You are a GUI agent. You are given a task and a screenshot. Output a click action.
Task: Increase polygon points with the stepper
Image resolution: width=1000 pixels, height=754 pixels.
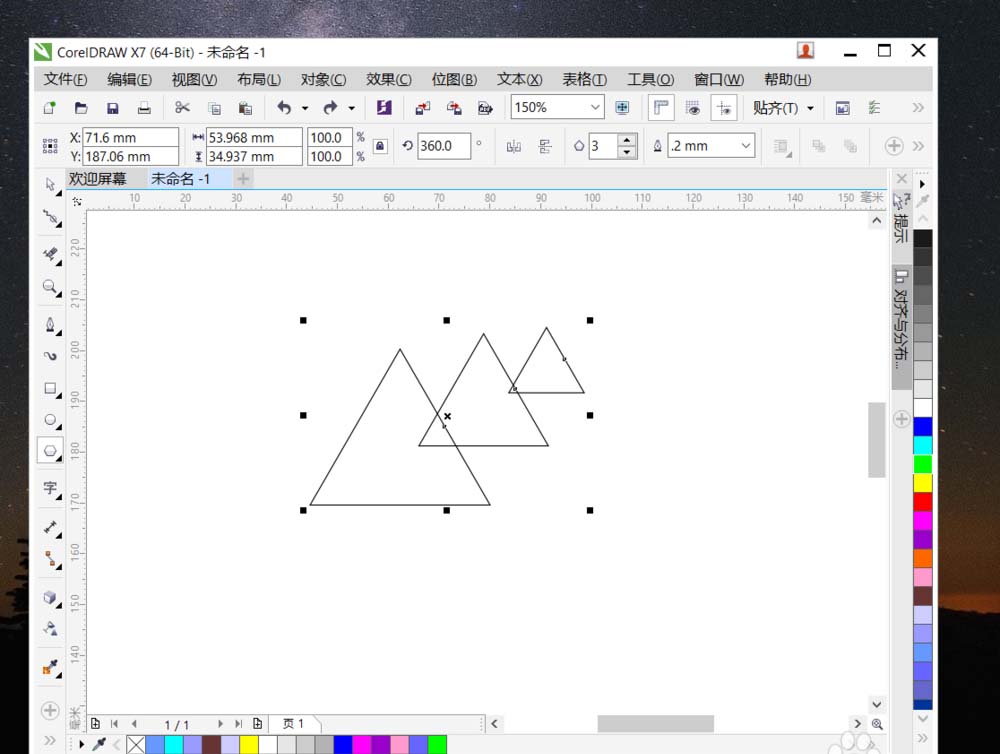click(627, 139)
